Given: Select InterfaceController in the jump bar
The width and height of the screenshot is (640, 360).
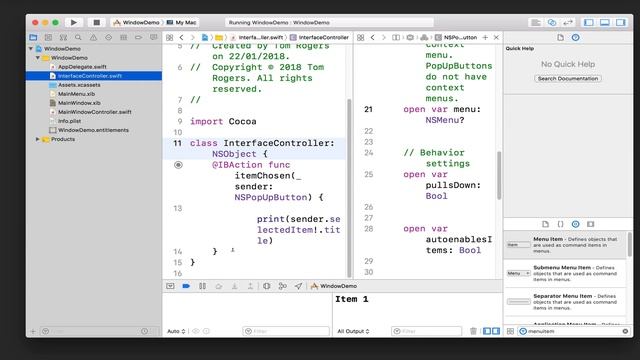Looking at the screenshot, I should tap(320, 38).
